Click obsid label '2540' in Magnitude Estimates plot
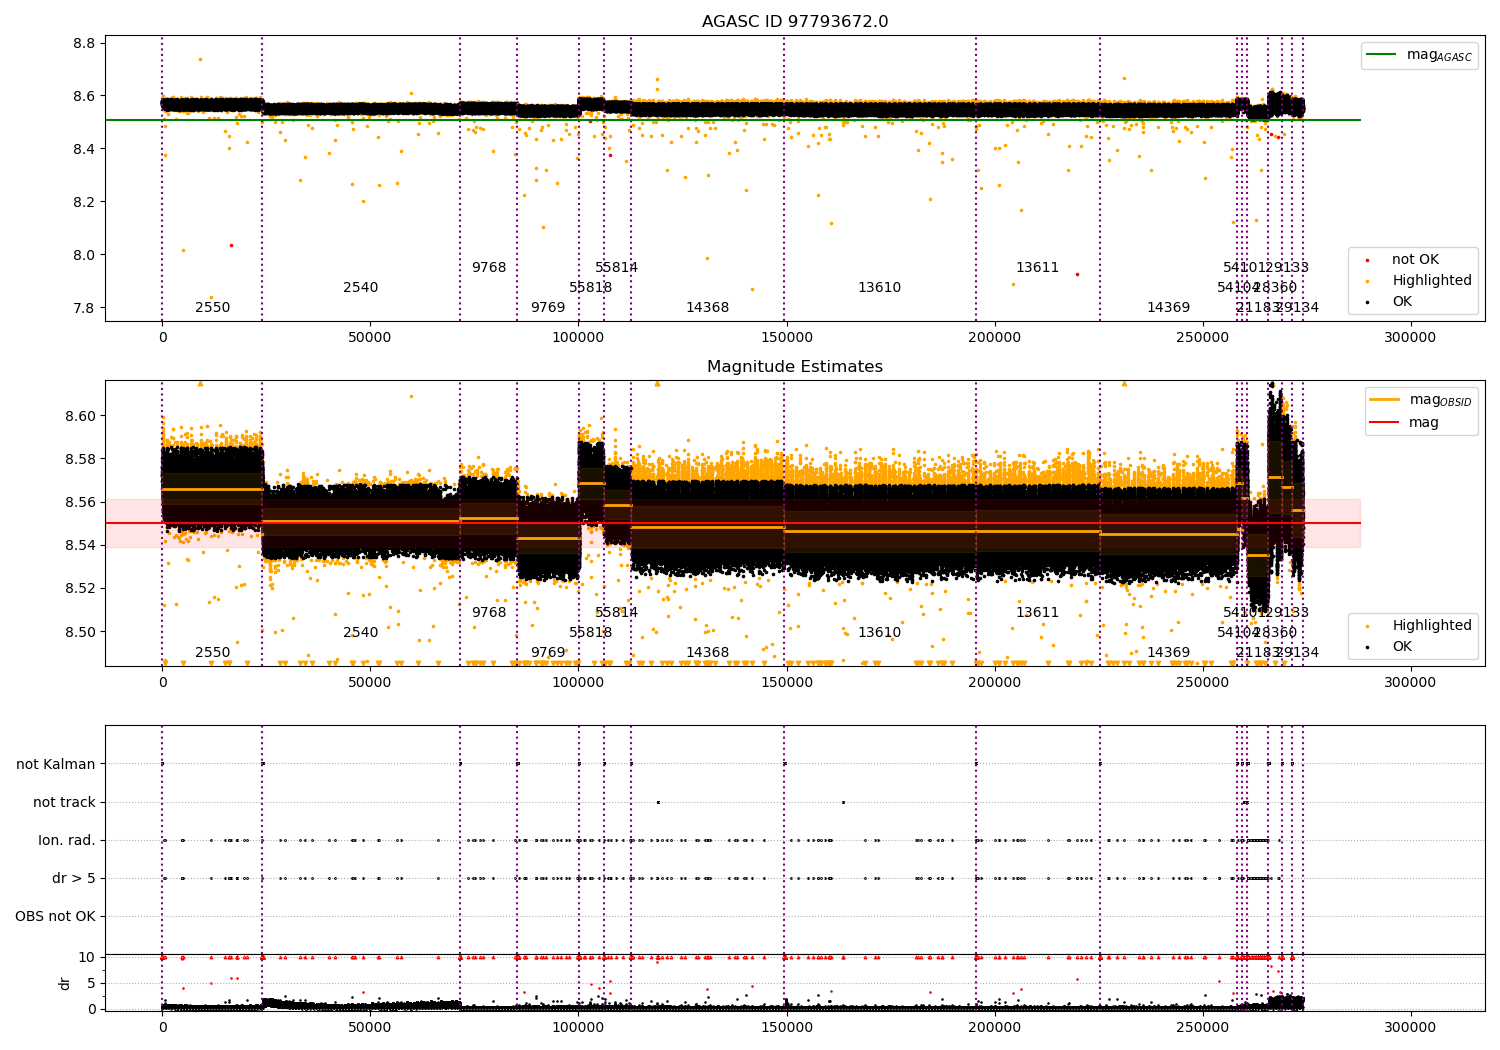 (361, 633)
